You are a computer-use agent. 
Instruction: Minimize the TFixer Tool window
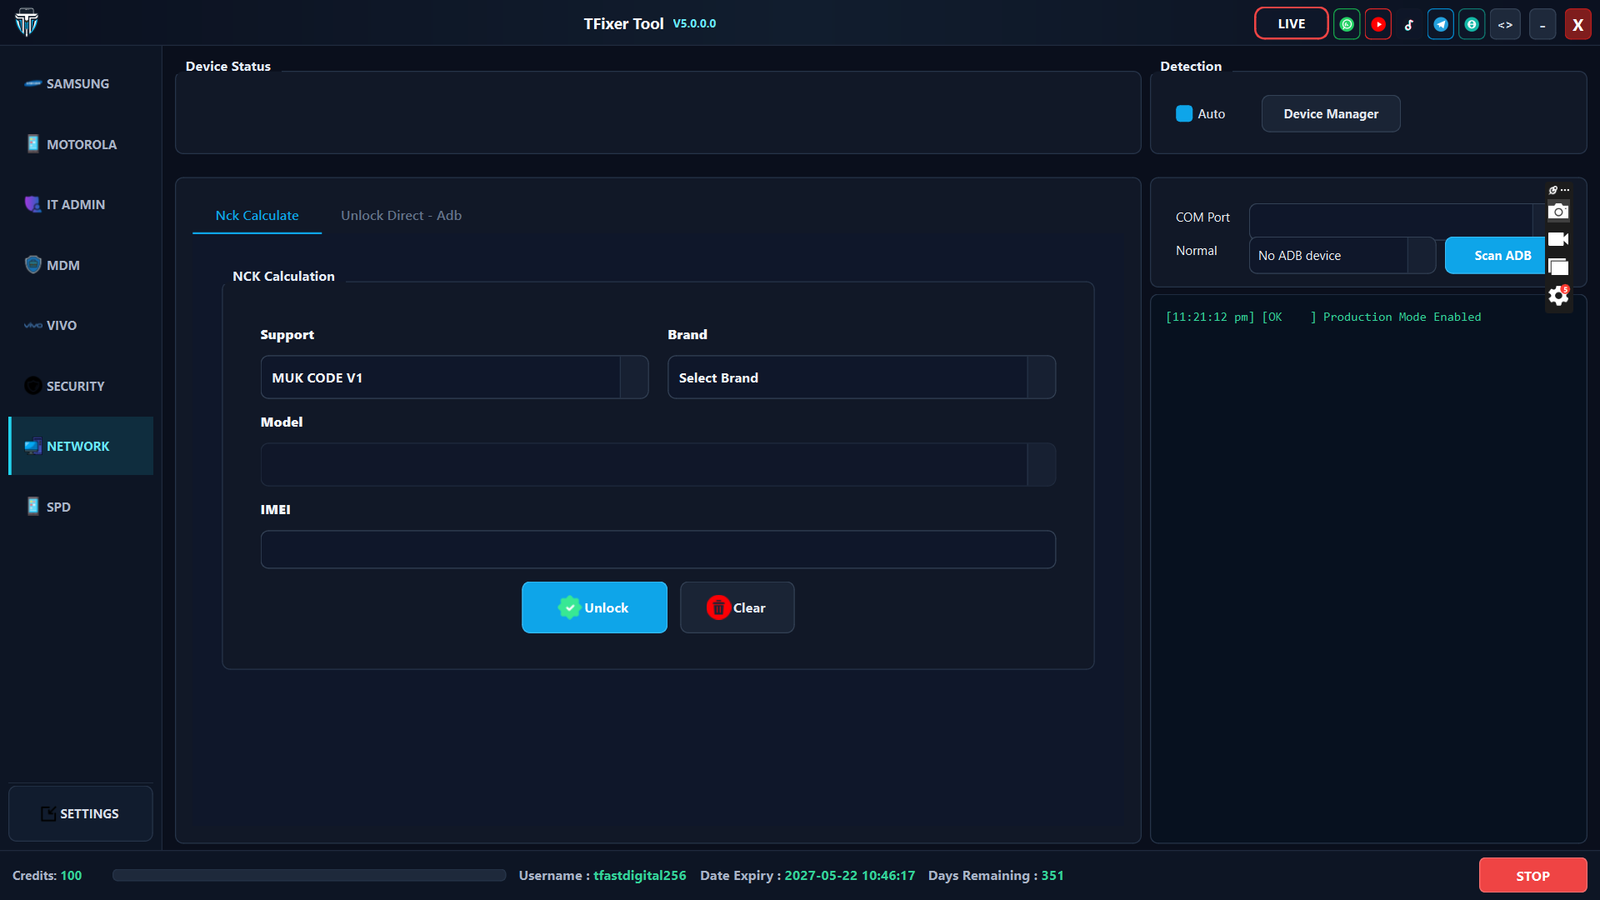click(x=1543, y=24)
